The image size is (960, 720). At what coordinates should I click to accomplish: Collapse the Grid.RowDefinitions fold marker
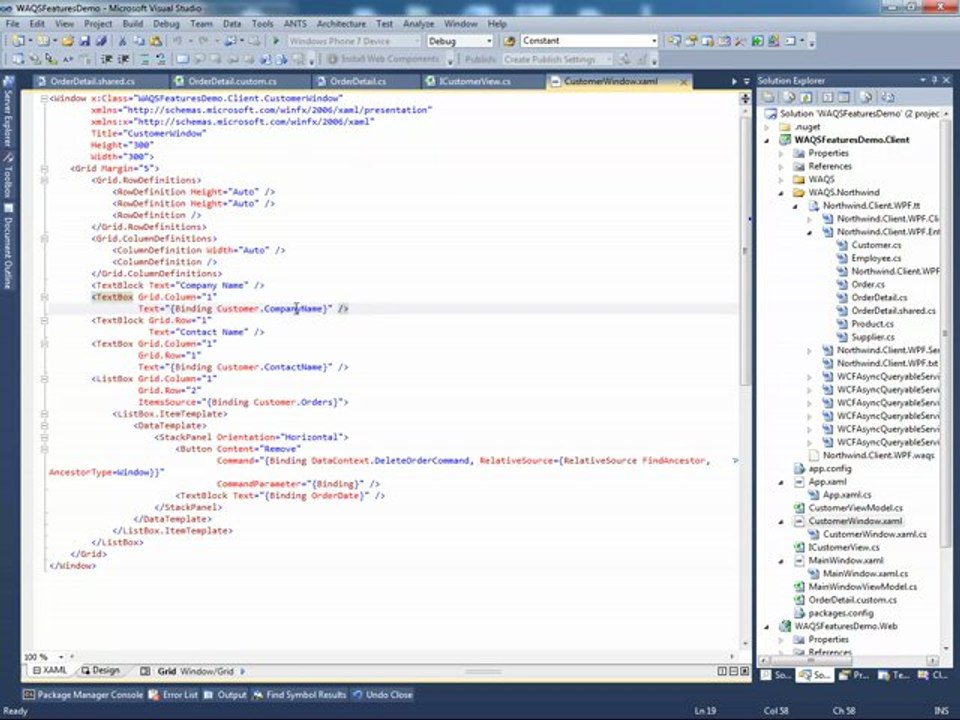(44, 180)
